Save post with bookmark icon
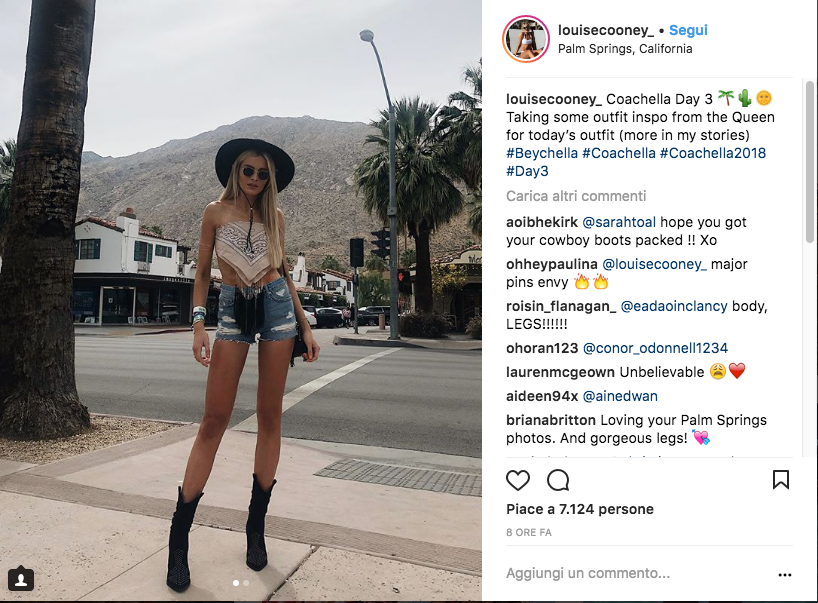Image resolution: width=818 pixels, height=603 pixels. point(780,479)
